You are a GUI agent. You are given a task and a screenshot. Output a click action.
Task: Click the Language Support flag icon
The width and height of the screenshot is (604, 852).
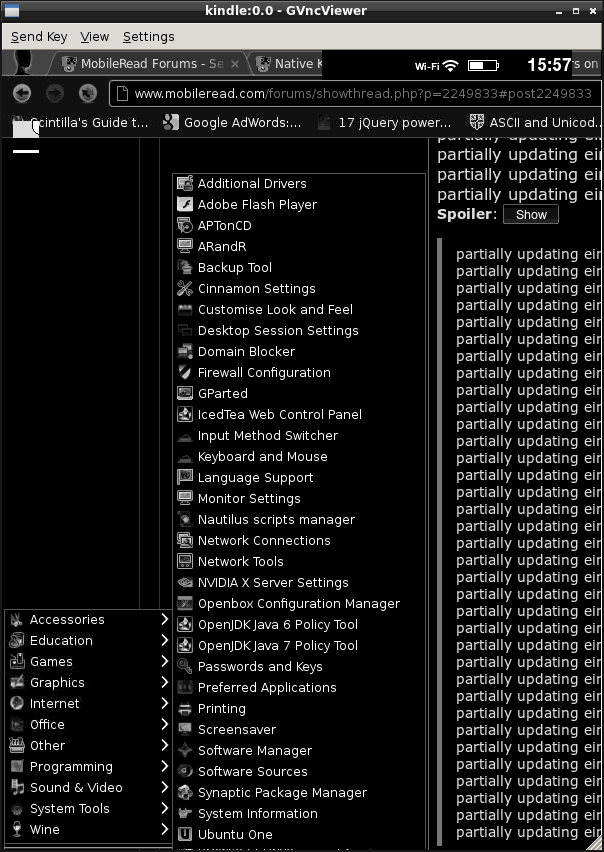tap(185, 477)
